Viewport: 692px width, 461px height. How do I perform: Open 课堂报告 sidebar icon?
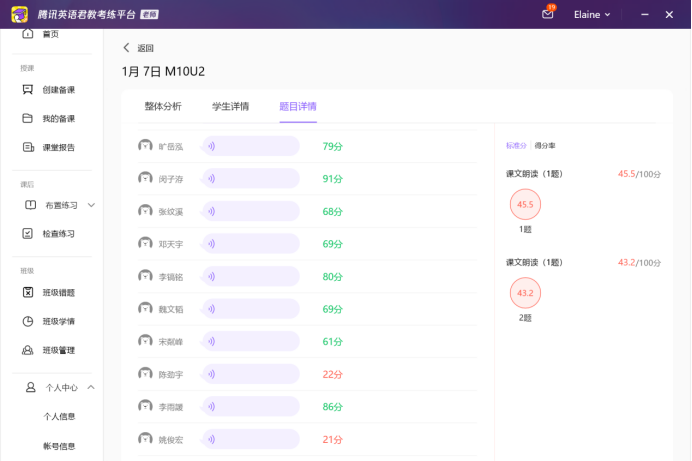pos(28,147)
